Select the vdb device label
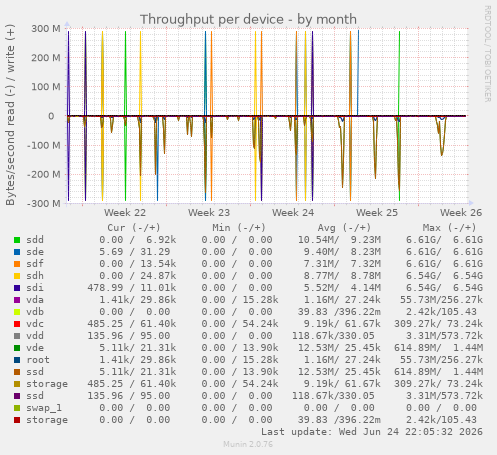This screenshot has height=455, width=497. click(35, 312)
